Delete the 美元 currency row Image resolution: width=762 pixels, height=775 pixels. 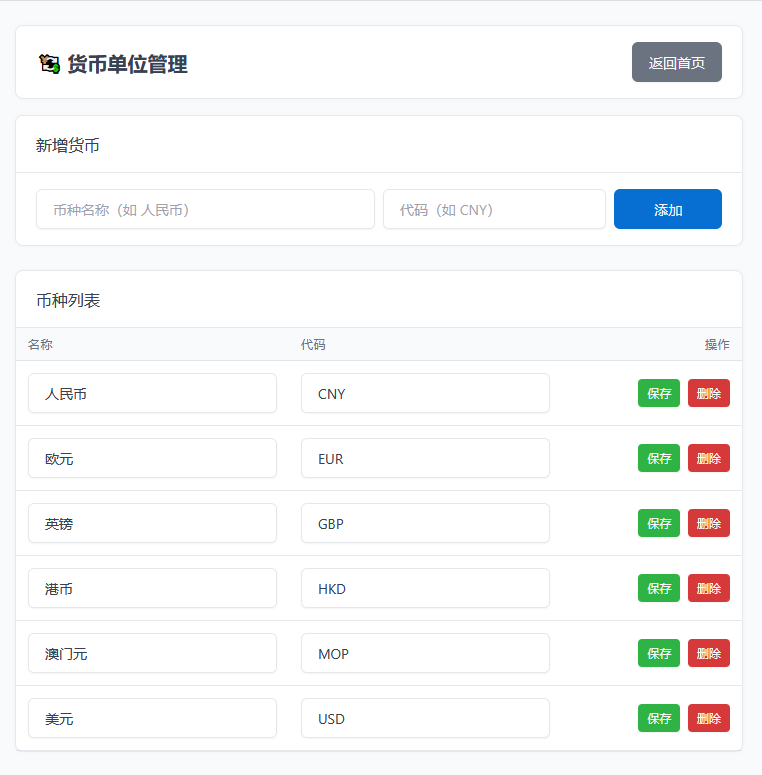pos(708,718)
